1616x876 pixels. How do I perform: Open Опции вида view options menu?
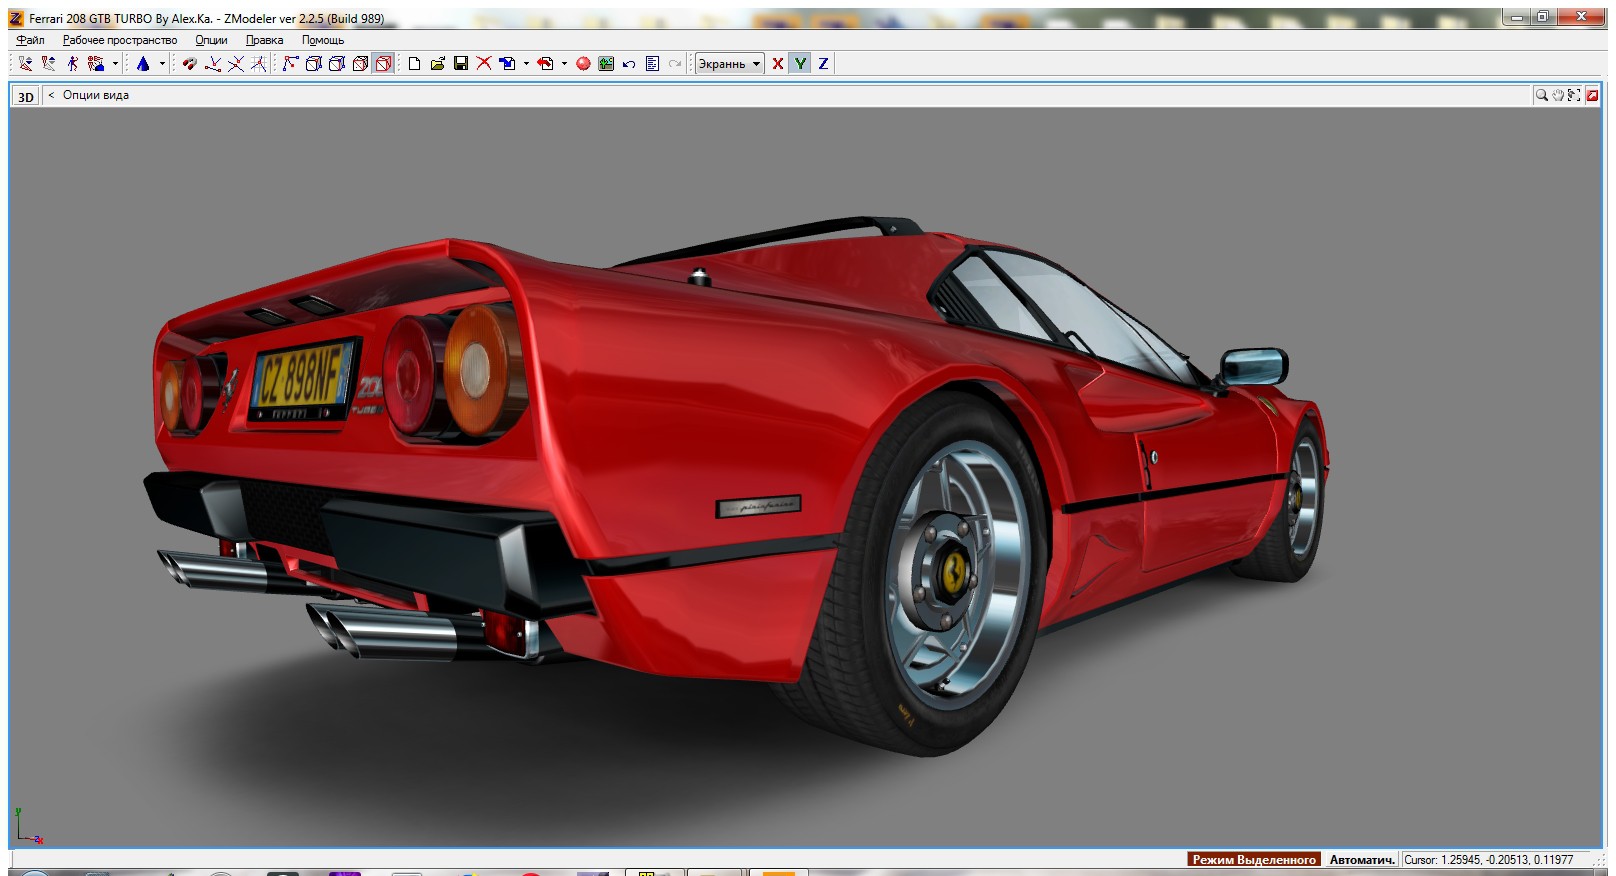pyautogui.click(x=95, y=95)
